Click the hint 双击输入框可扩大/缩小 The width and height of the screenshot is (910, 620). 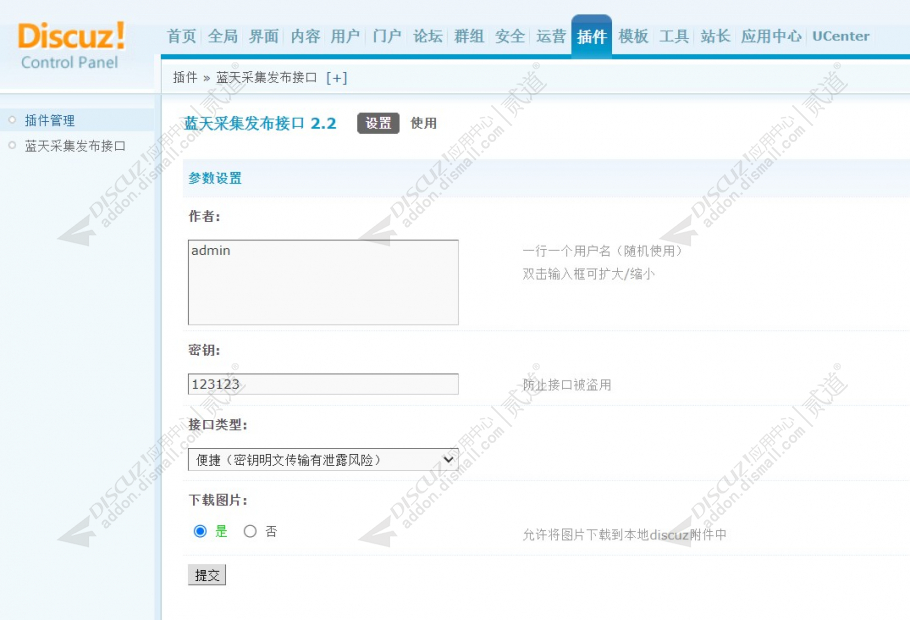point(588,274)
